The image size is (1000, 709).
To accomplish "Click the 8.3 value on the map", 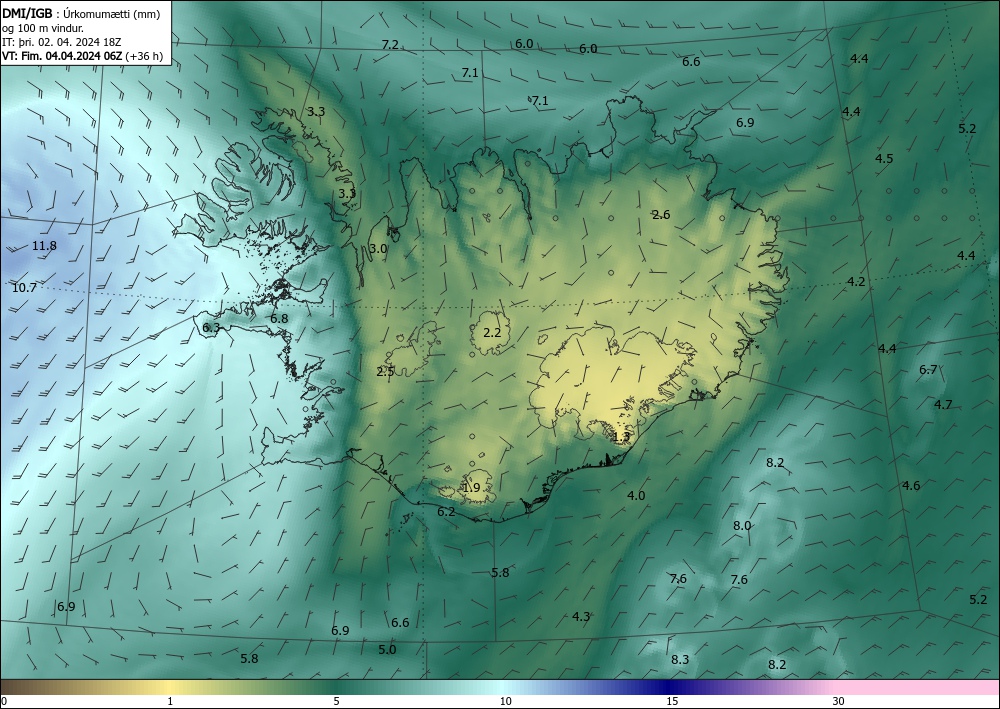I will tap(680, 659).
